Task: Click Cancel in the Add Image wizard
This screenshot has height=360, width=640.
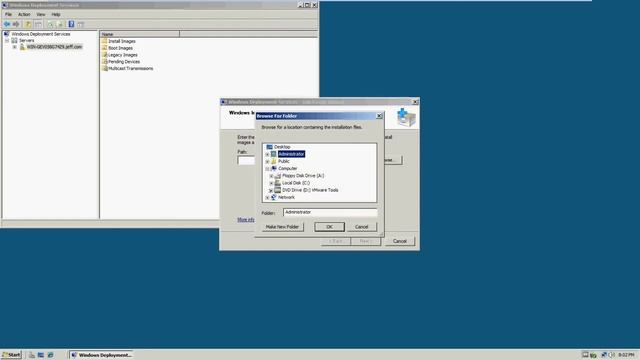Action: pyautogui.click(x=400, y=241)
